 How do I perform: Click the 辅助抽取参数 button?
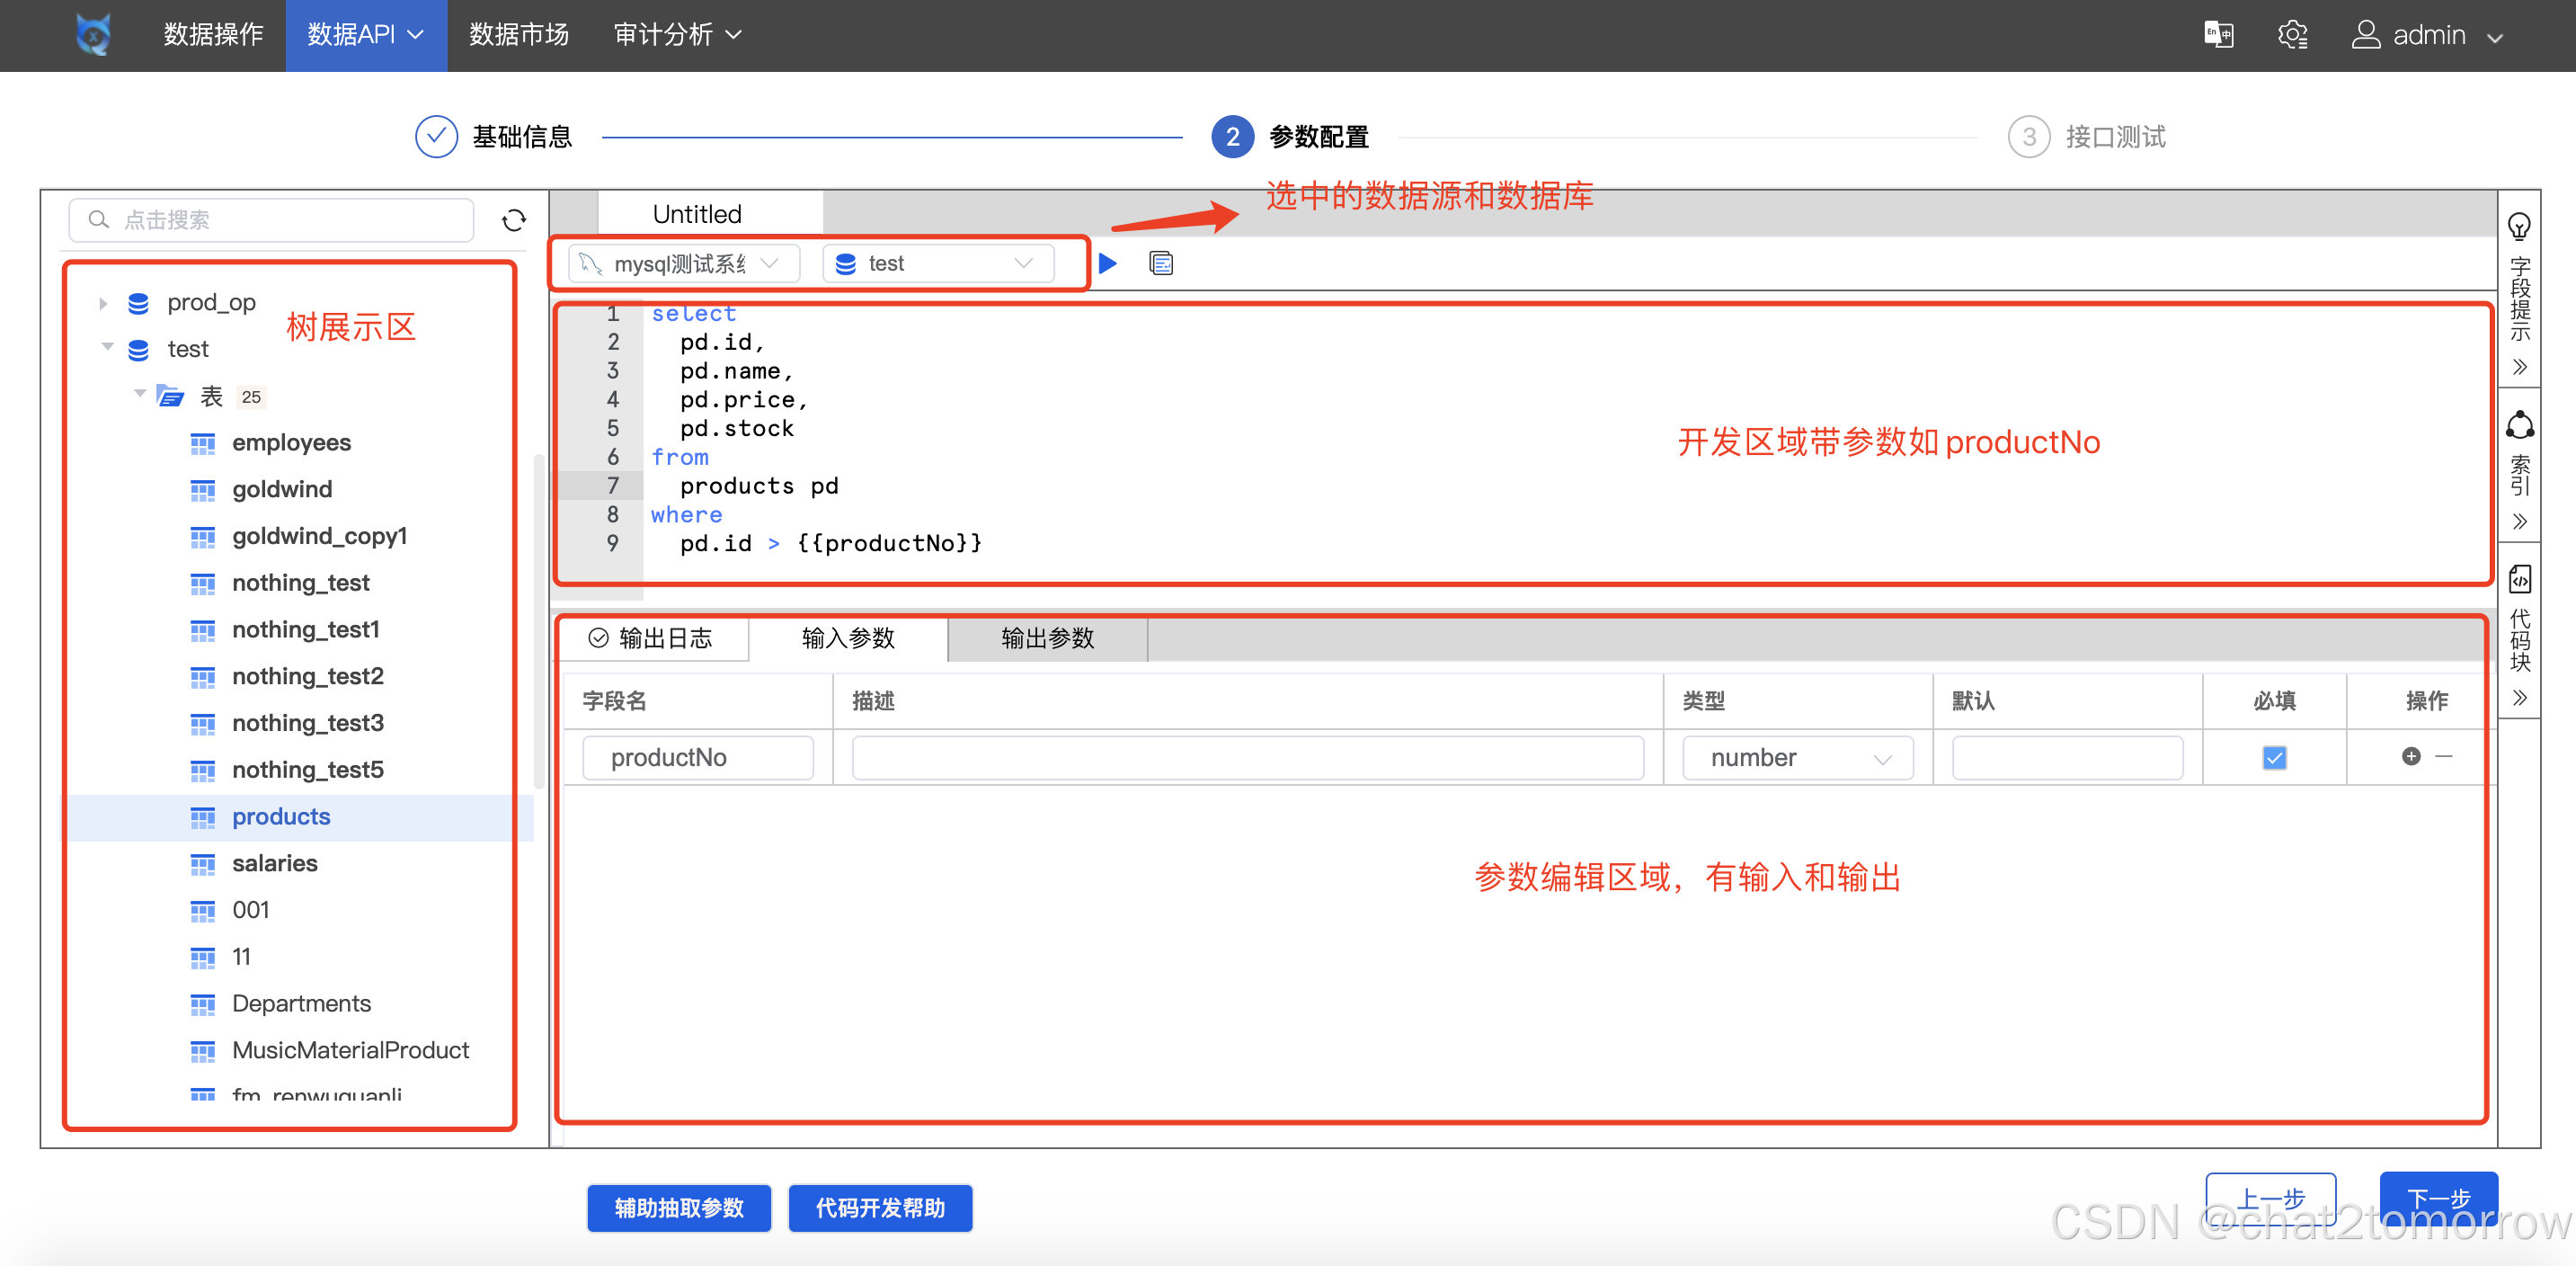point(678,1208)
